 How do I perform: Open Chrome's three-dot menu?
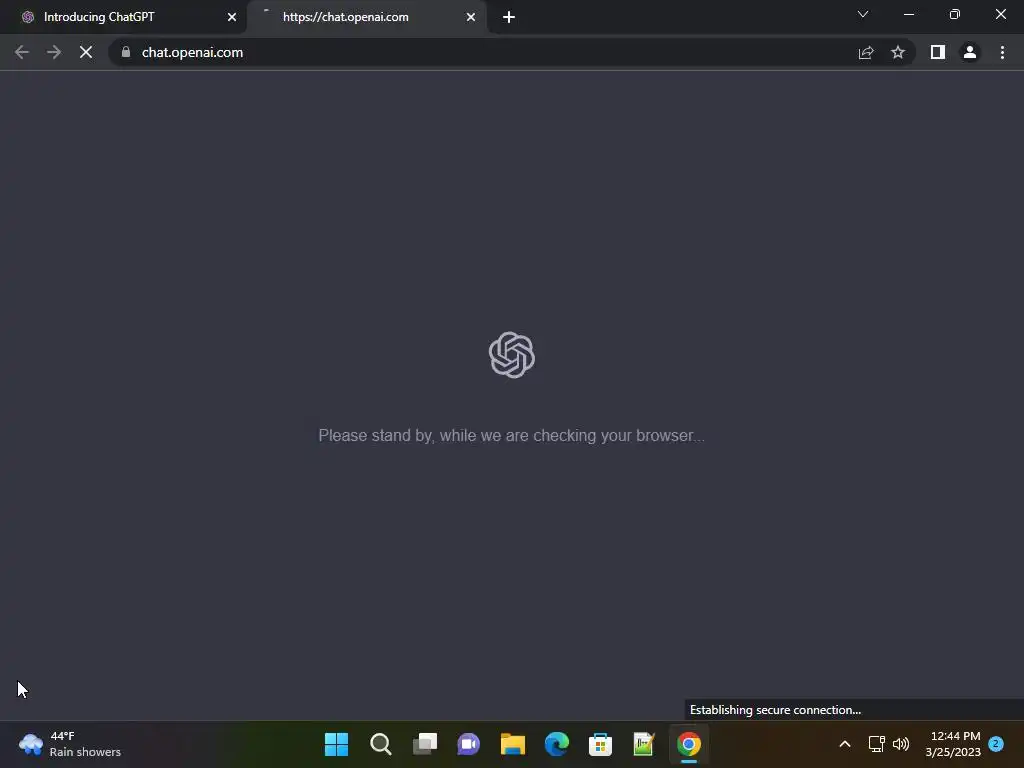[x=1002, y=52]
